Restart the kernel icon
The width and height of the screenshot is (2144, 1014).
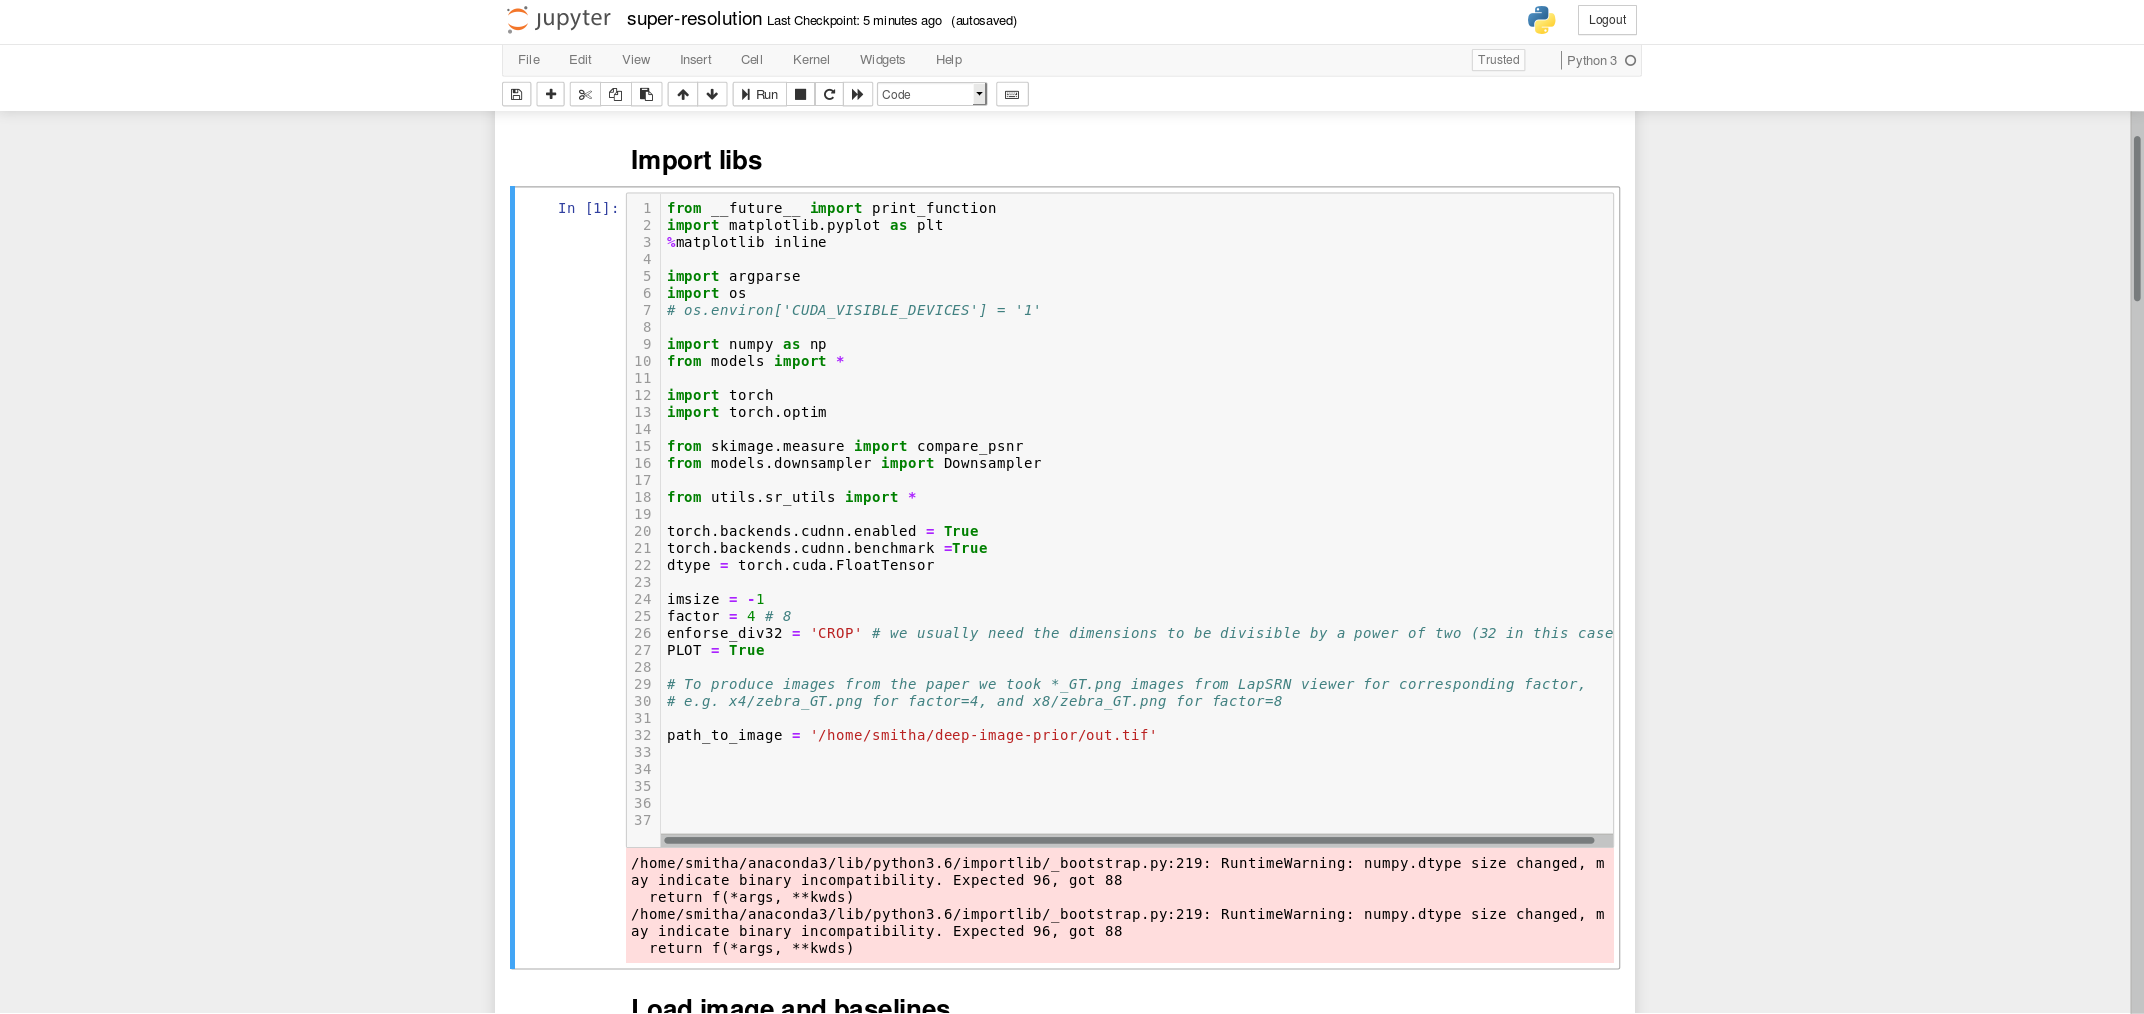[829, 94]
